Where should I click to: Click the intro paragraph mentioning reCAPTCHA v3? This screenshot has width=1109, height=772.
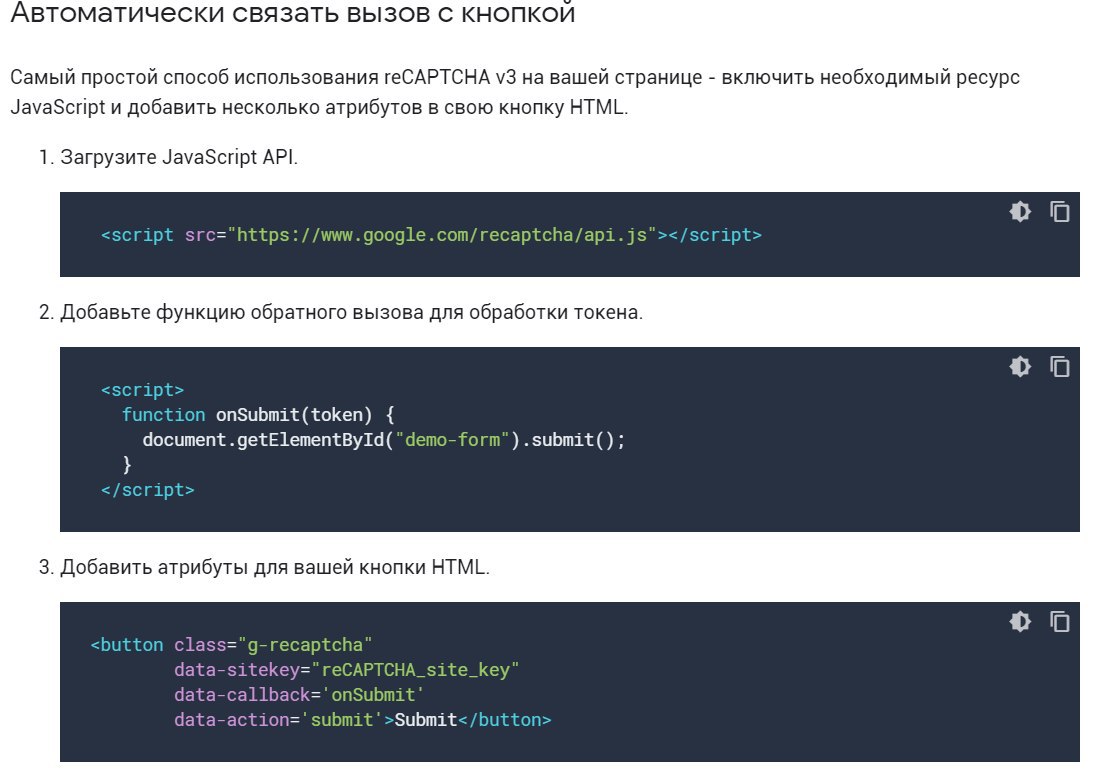pos(515,92)
